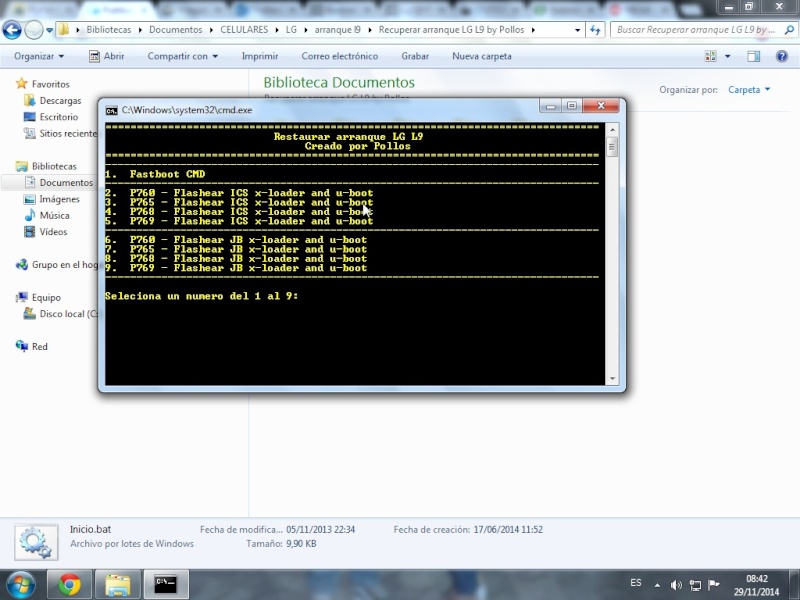The width and height of the screenshot is (800, 600).
Task: Click the file size 9,90 KB
Action: pyautogui.click(x=301, y=544)
